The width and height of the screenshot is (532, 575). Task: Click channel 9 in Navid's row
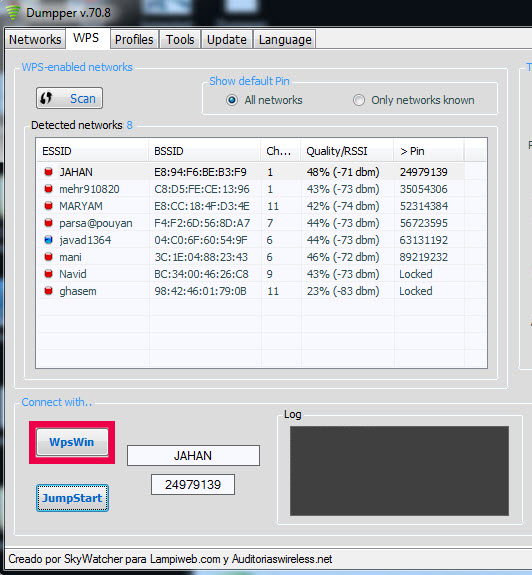click(x=269, y=274)
